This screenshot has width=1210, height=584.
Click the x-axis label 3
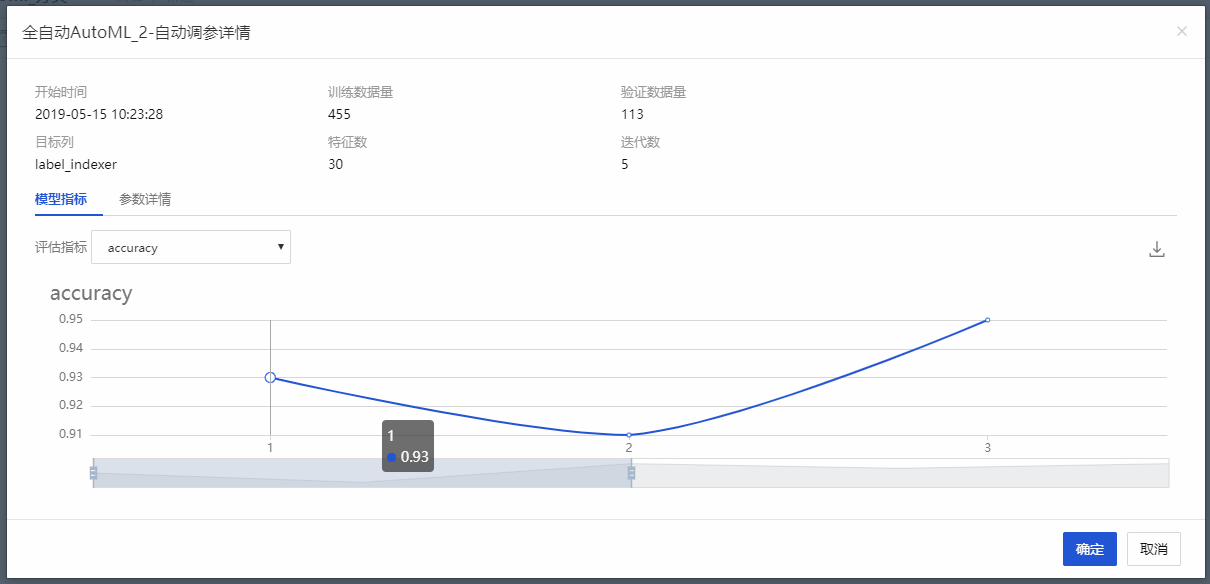[x=987, y=447]
